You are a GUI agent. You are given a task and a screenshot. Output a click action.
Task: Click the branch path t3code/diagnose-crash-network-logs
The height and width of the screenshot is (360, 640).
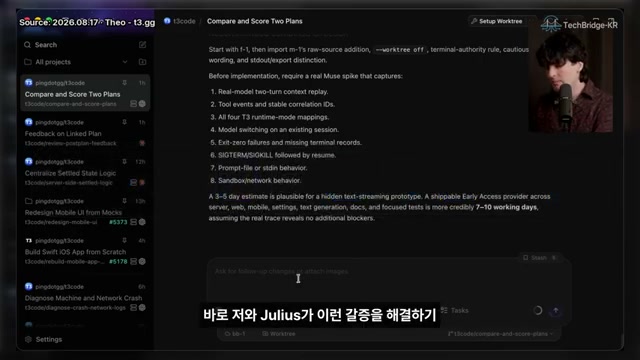tap(75, 308)
